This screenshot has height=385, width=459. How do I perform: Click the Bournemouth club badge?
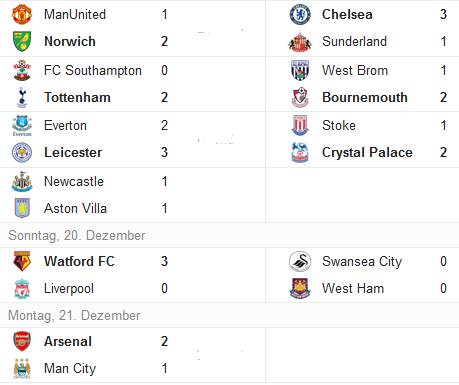[x=300, y=97]
